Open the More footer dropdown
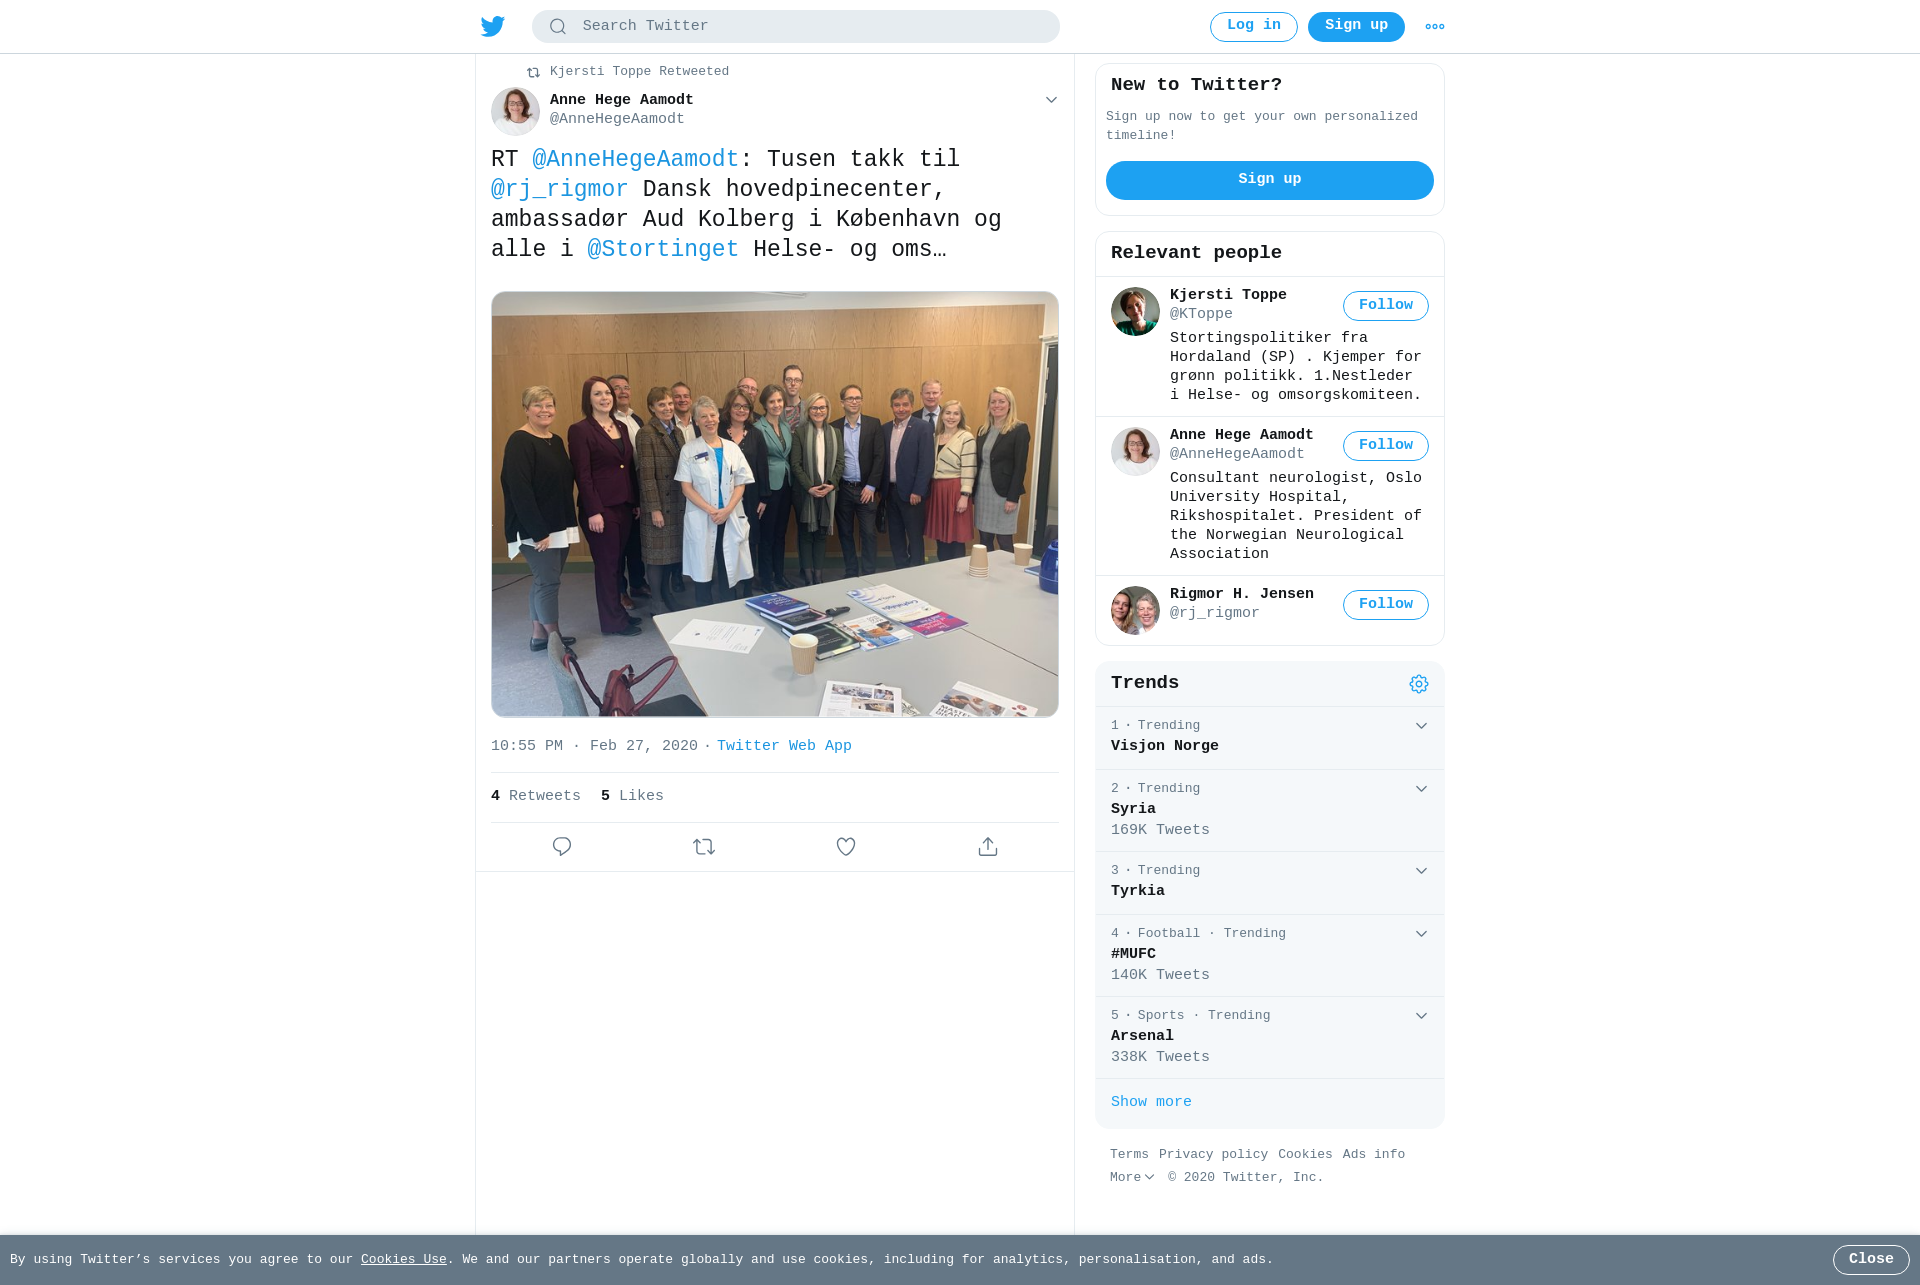 pyautogui.click(x=1132, y=1177)
